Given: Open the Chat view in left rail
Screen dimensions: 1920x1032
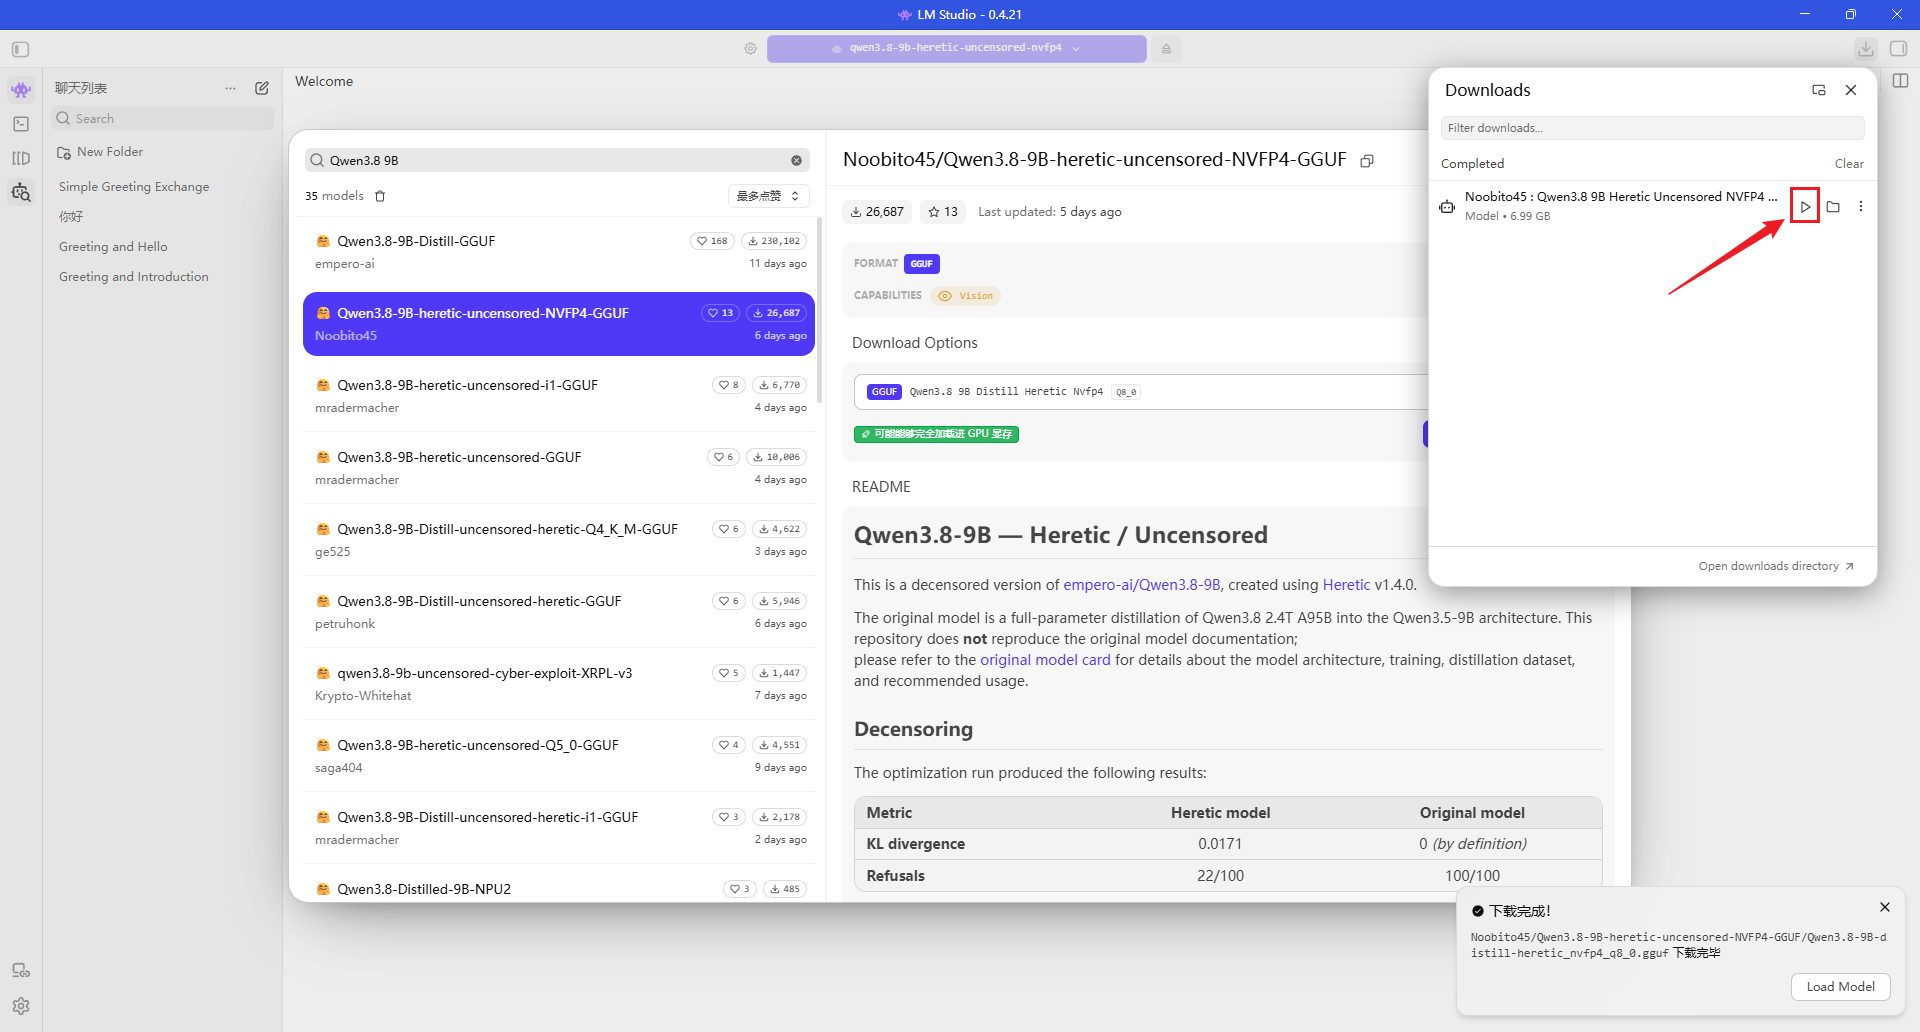Looking at the screenshot, I should click(x=21, y=90).
